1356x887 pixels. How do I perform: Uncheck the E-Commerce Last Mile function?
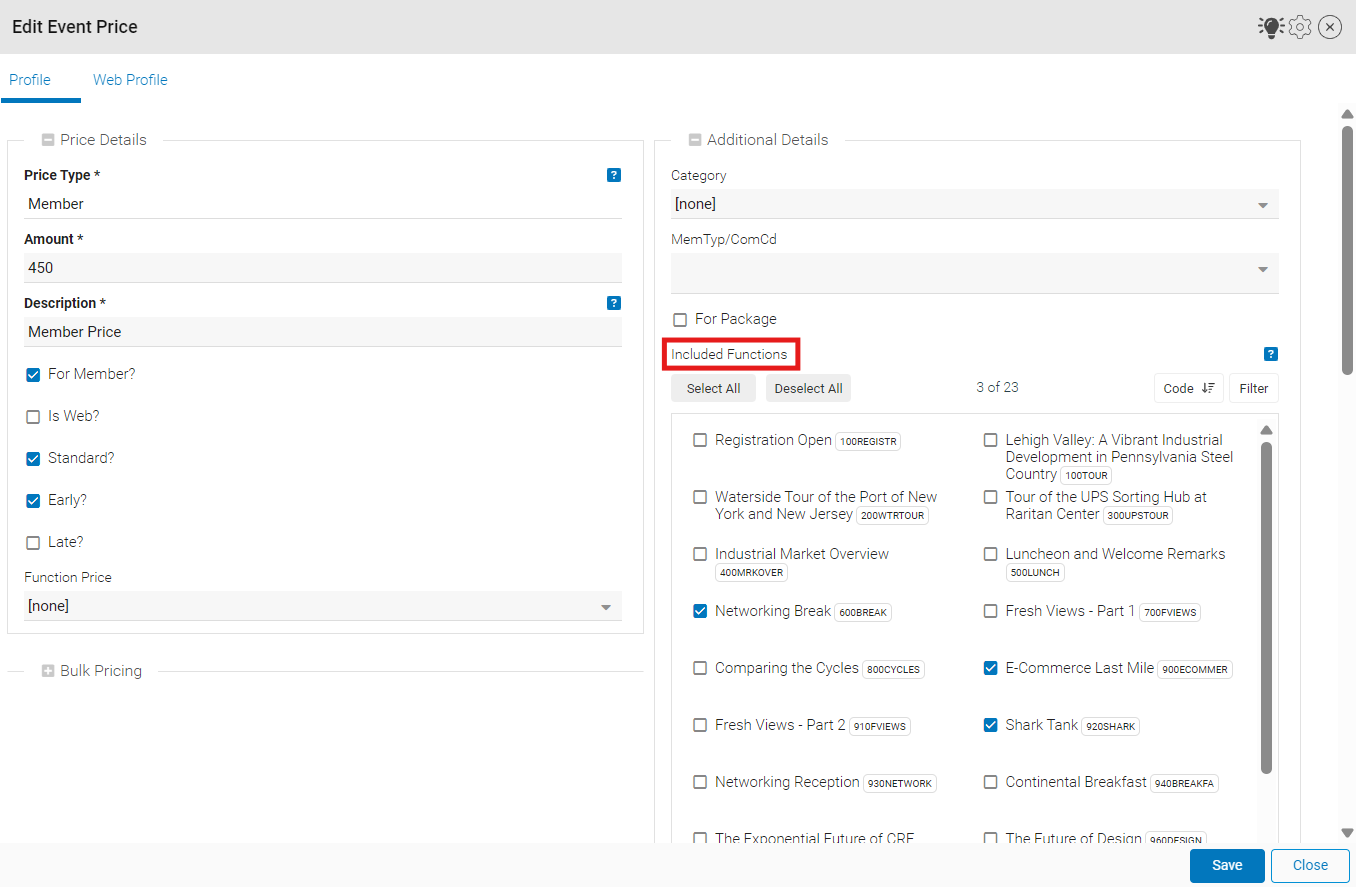(990, 668)
